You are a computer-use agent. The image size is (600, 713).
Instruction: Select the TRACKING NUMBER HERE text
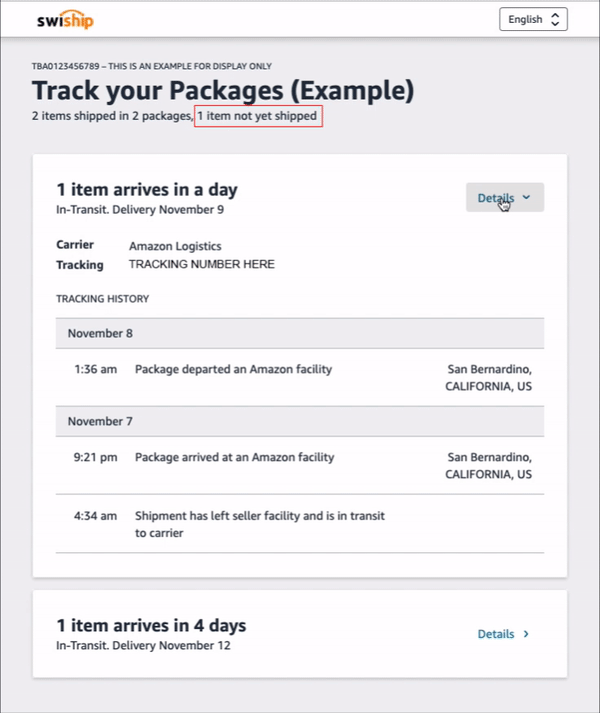pos(202,265)
